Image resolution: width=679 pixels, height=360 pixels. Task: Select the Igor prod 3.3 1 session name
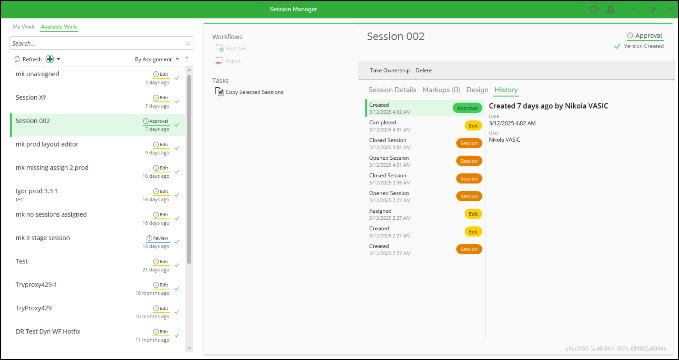click(x=36, y=191)
